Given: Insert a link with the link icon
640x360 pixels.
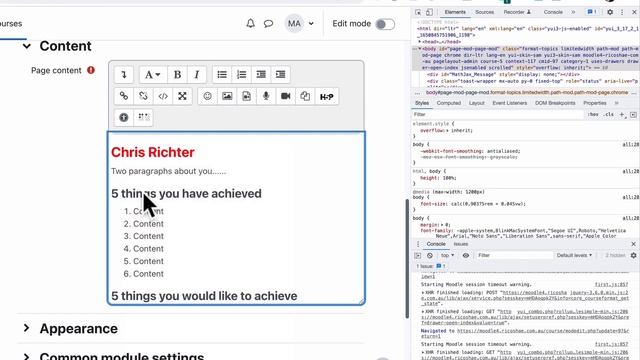Looking at the screenshot, I should [x=124, y=96].
